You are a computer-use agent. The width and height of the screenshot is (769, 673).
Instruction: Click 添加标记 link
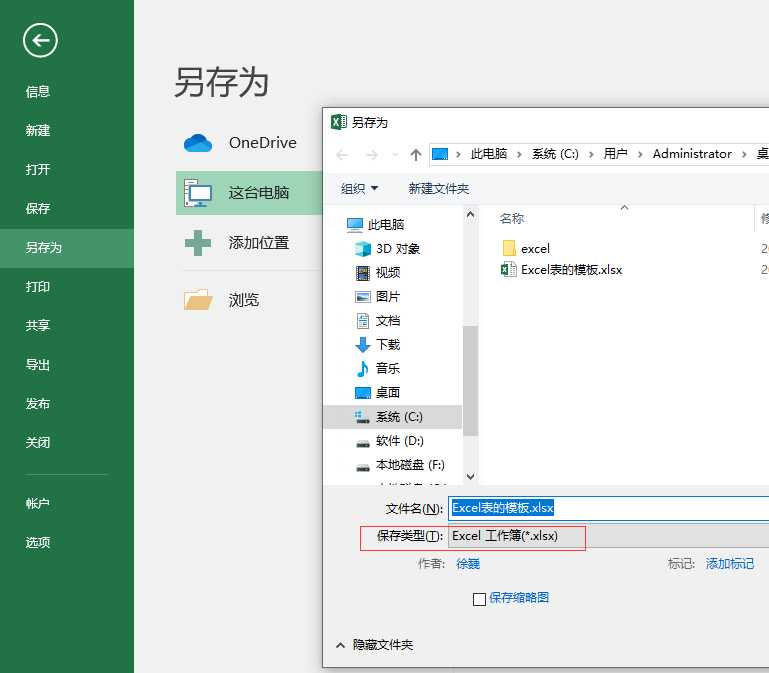pyautogui.click(x=730, y=564)
